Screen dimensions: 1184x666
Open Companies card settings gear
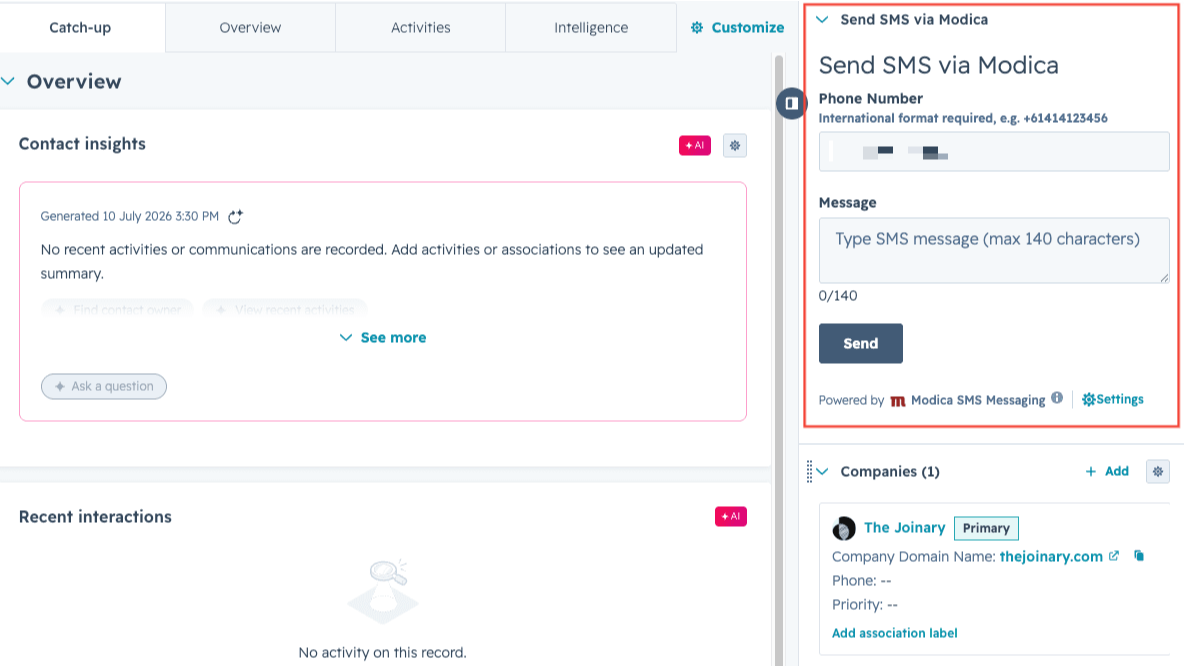[1158, 471]
